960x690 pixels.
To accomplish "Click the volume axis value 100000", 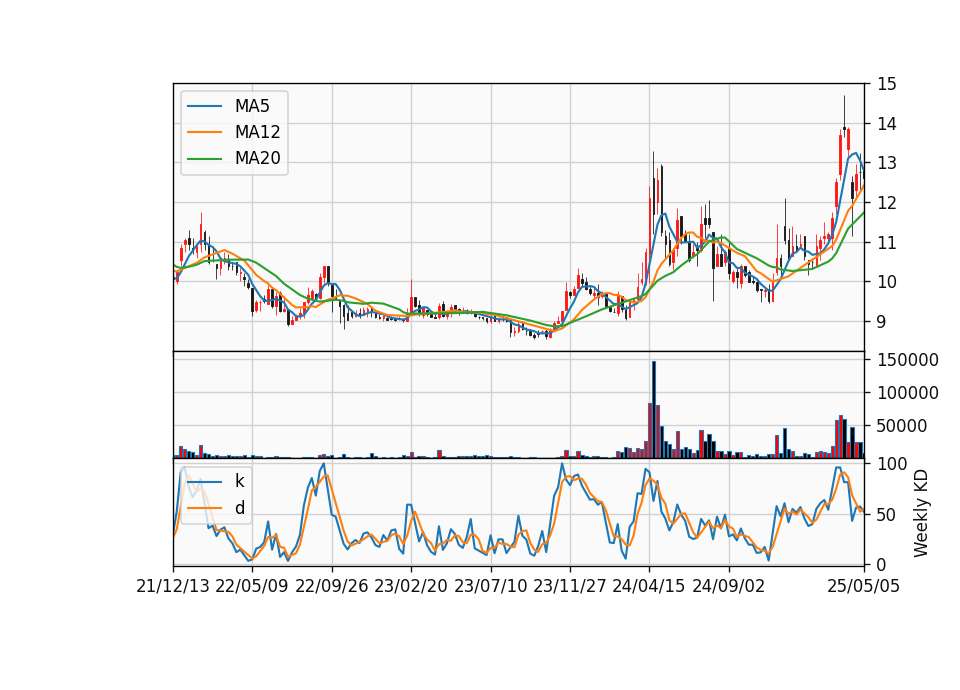I will tap(908, 393).
